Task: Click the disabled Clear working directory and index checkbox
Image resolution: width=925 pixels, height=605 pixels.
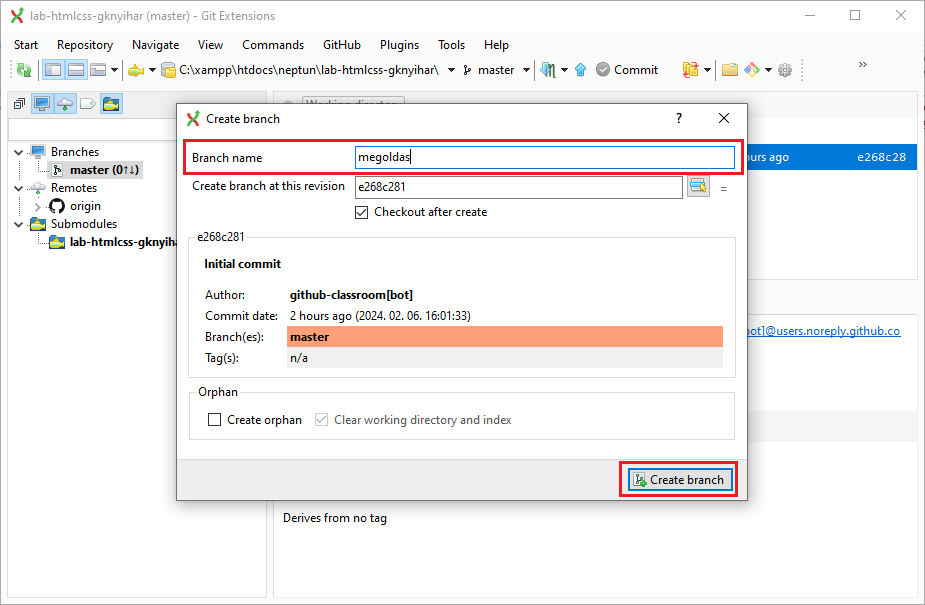Action: 321,420
